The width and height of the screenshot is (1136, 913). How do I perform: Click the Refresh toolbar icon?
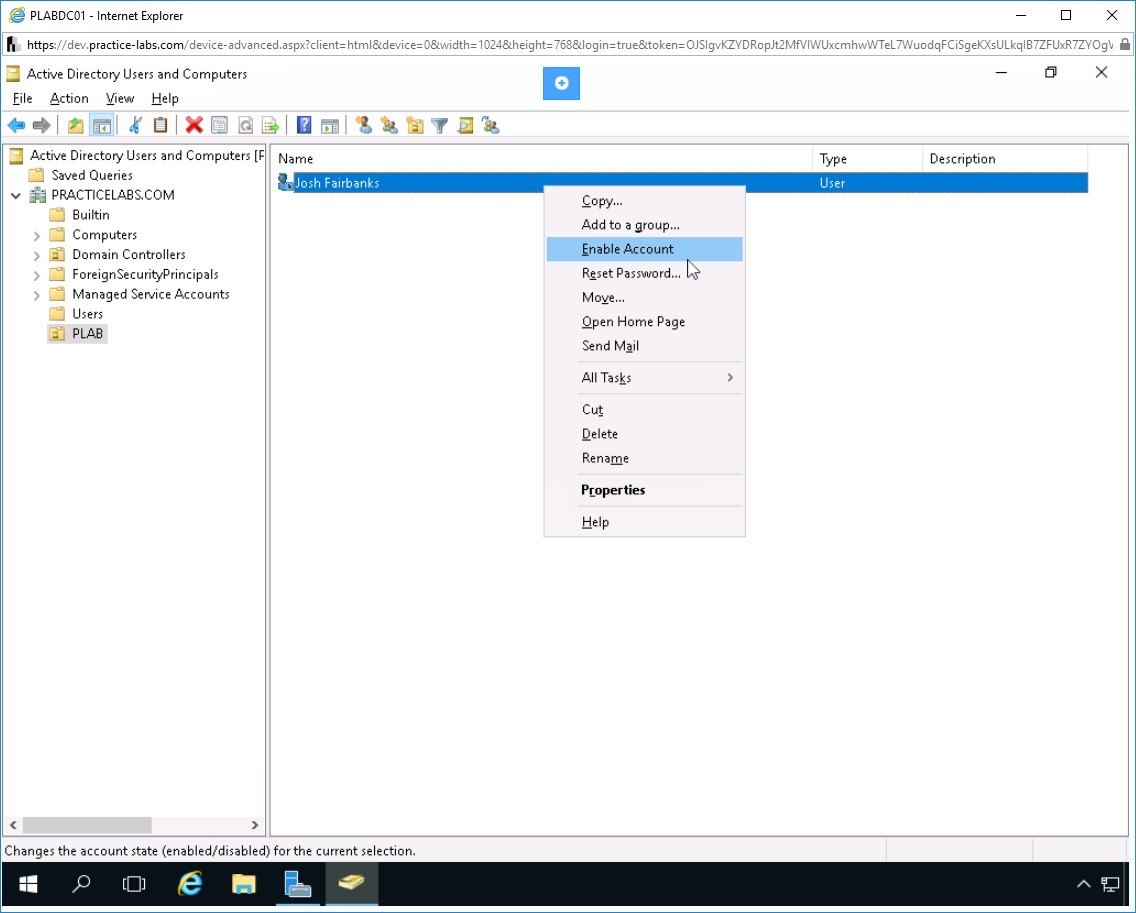pyautogui.click(x=246, y=125)
